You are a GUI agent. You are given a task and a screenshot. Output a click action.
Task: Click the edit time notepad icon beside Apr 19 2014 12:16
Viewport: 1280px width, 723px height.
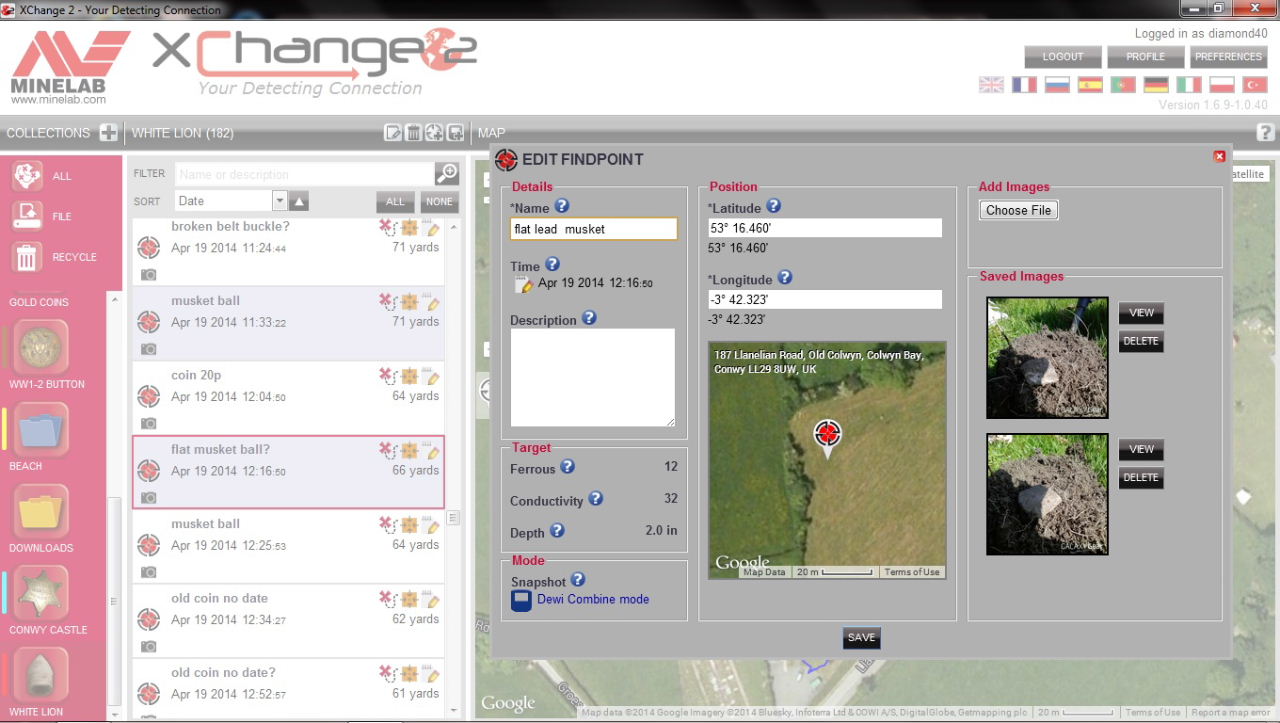(524, 285)
